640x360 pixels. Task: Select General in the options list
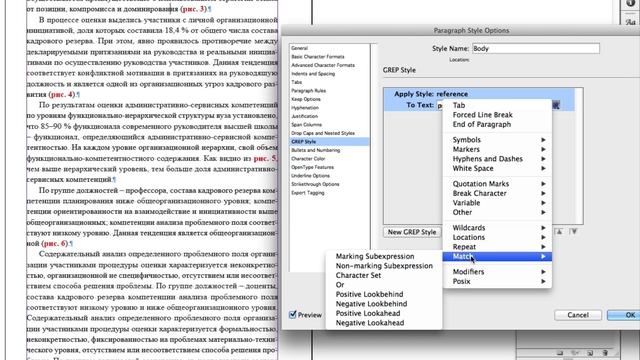point(329,48)
